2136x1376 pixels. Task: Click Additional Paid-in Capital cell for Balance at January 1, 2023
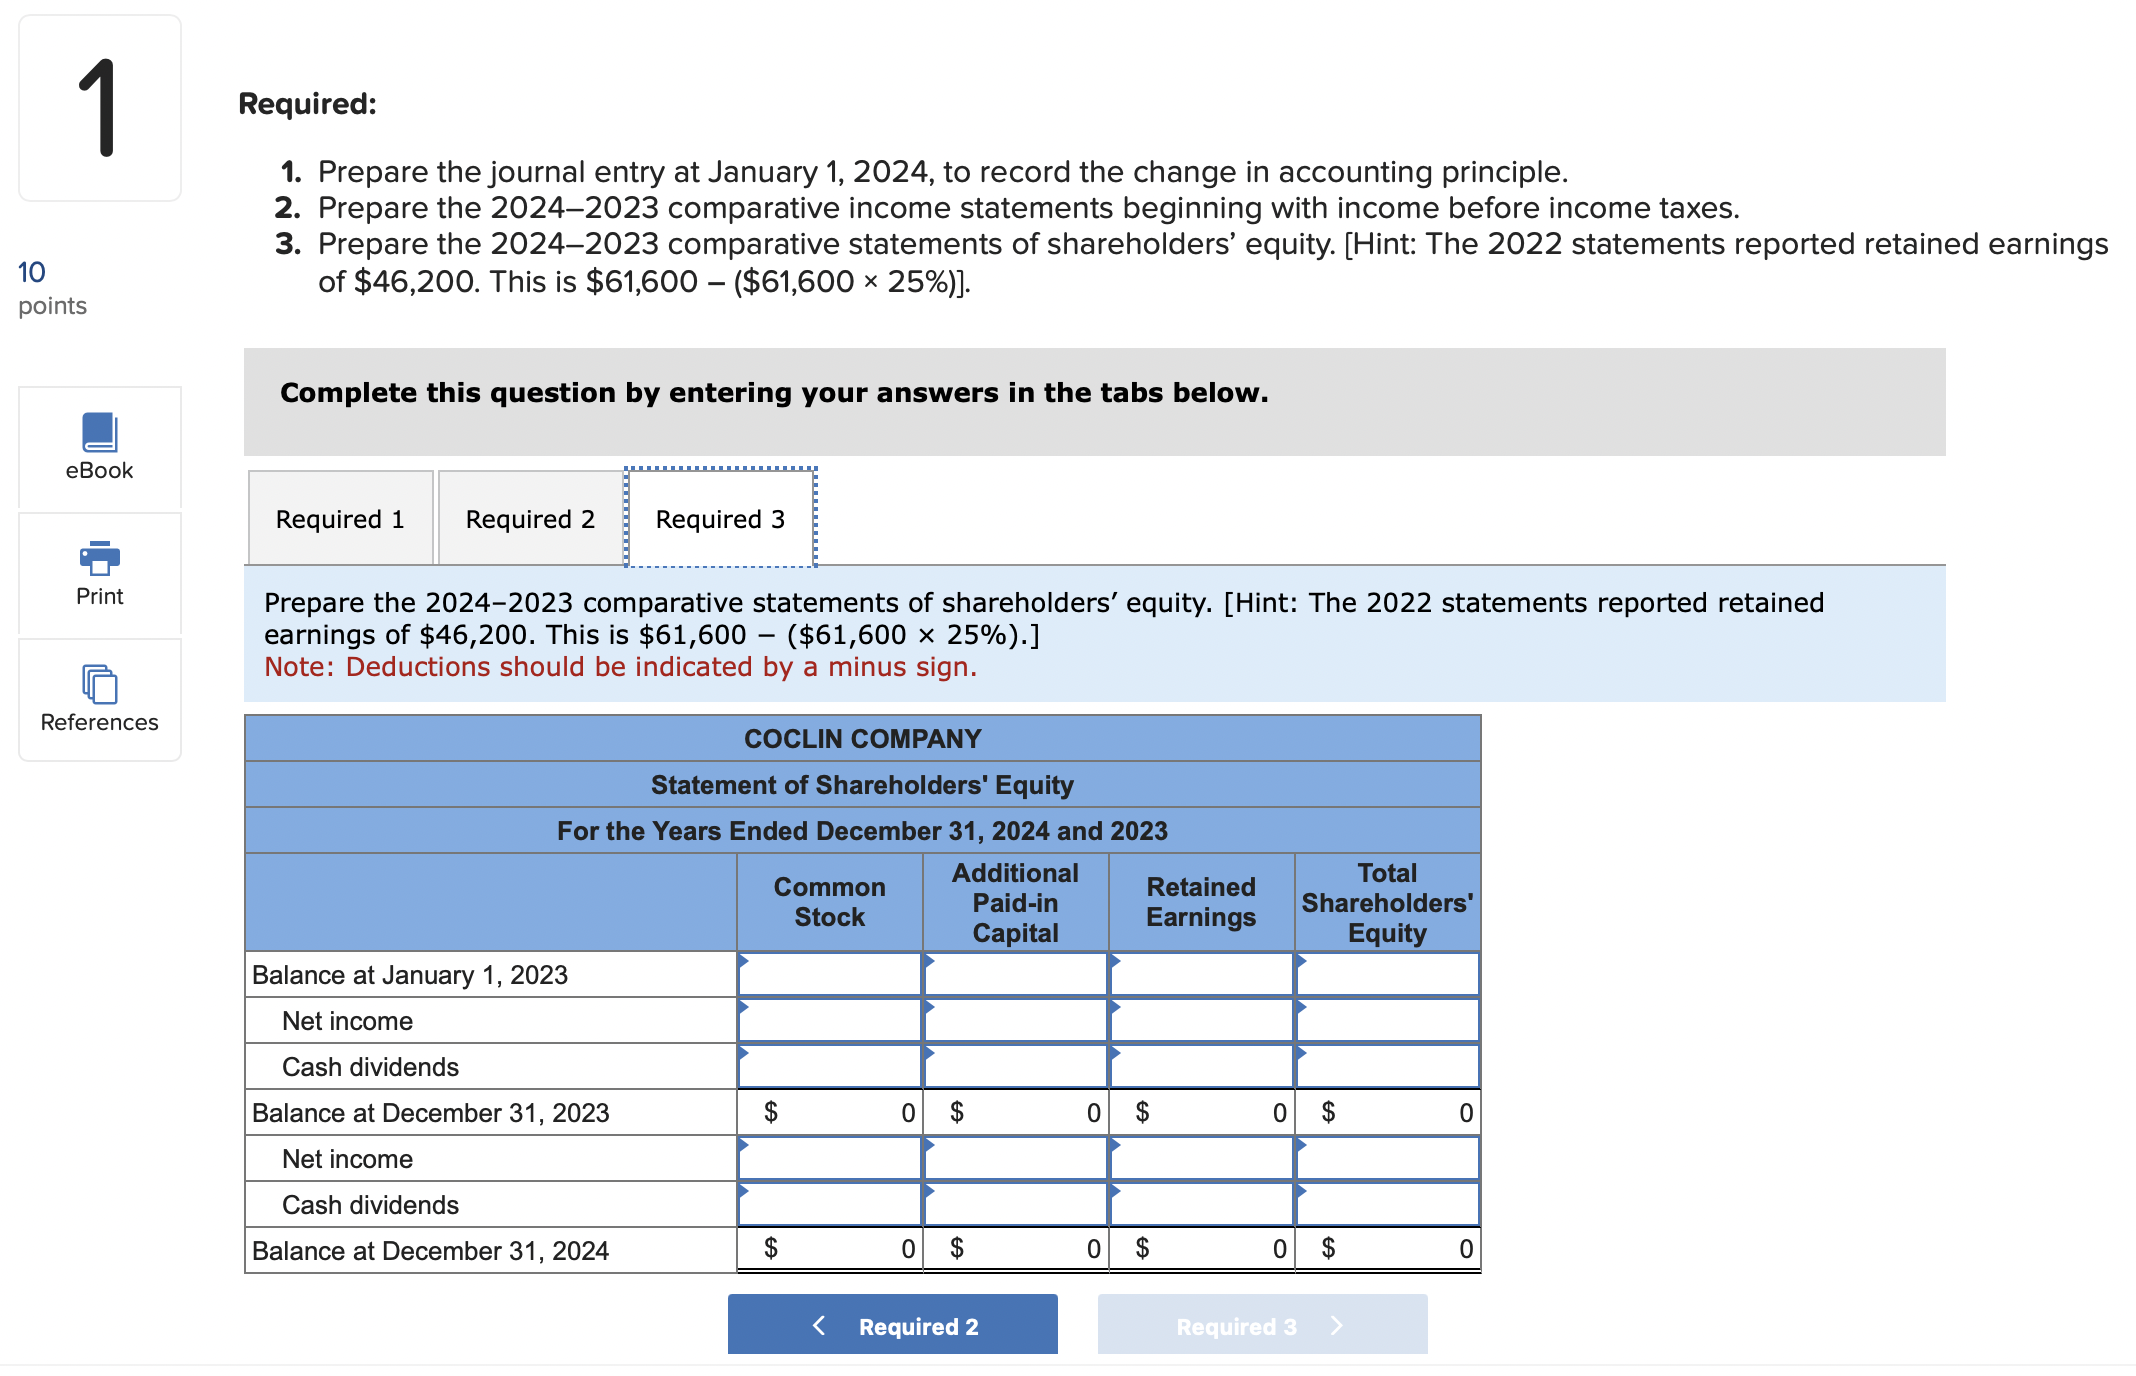point(1015,974)
